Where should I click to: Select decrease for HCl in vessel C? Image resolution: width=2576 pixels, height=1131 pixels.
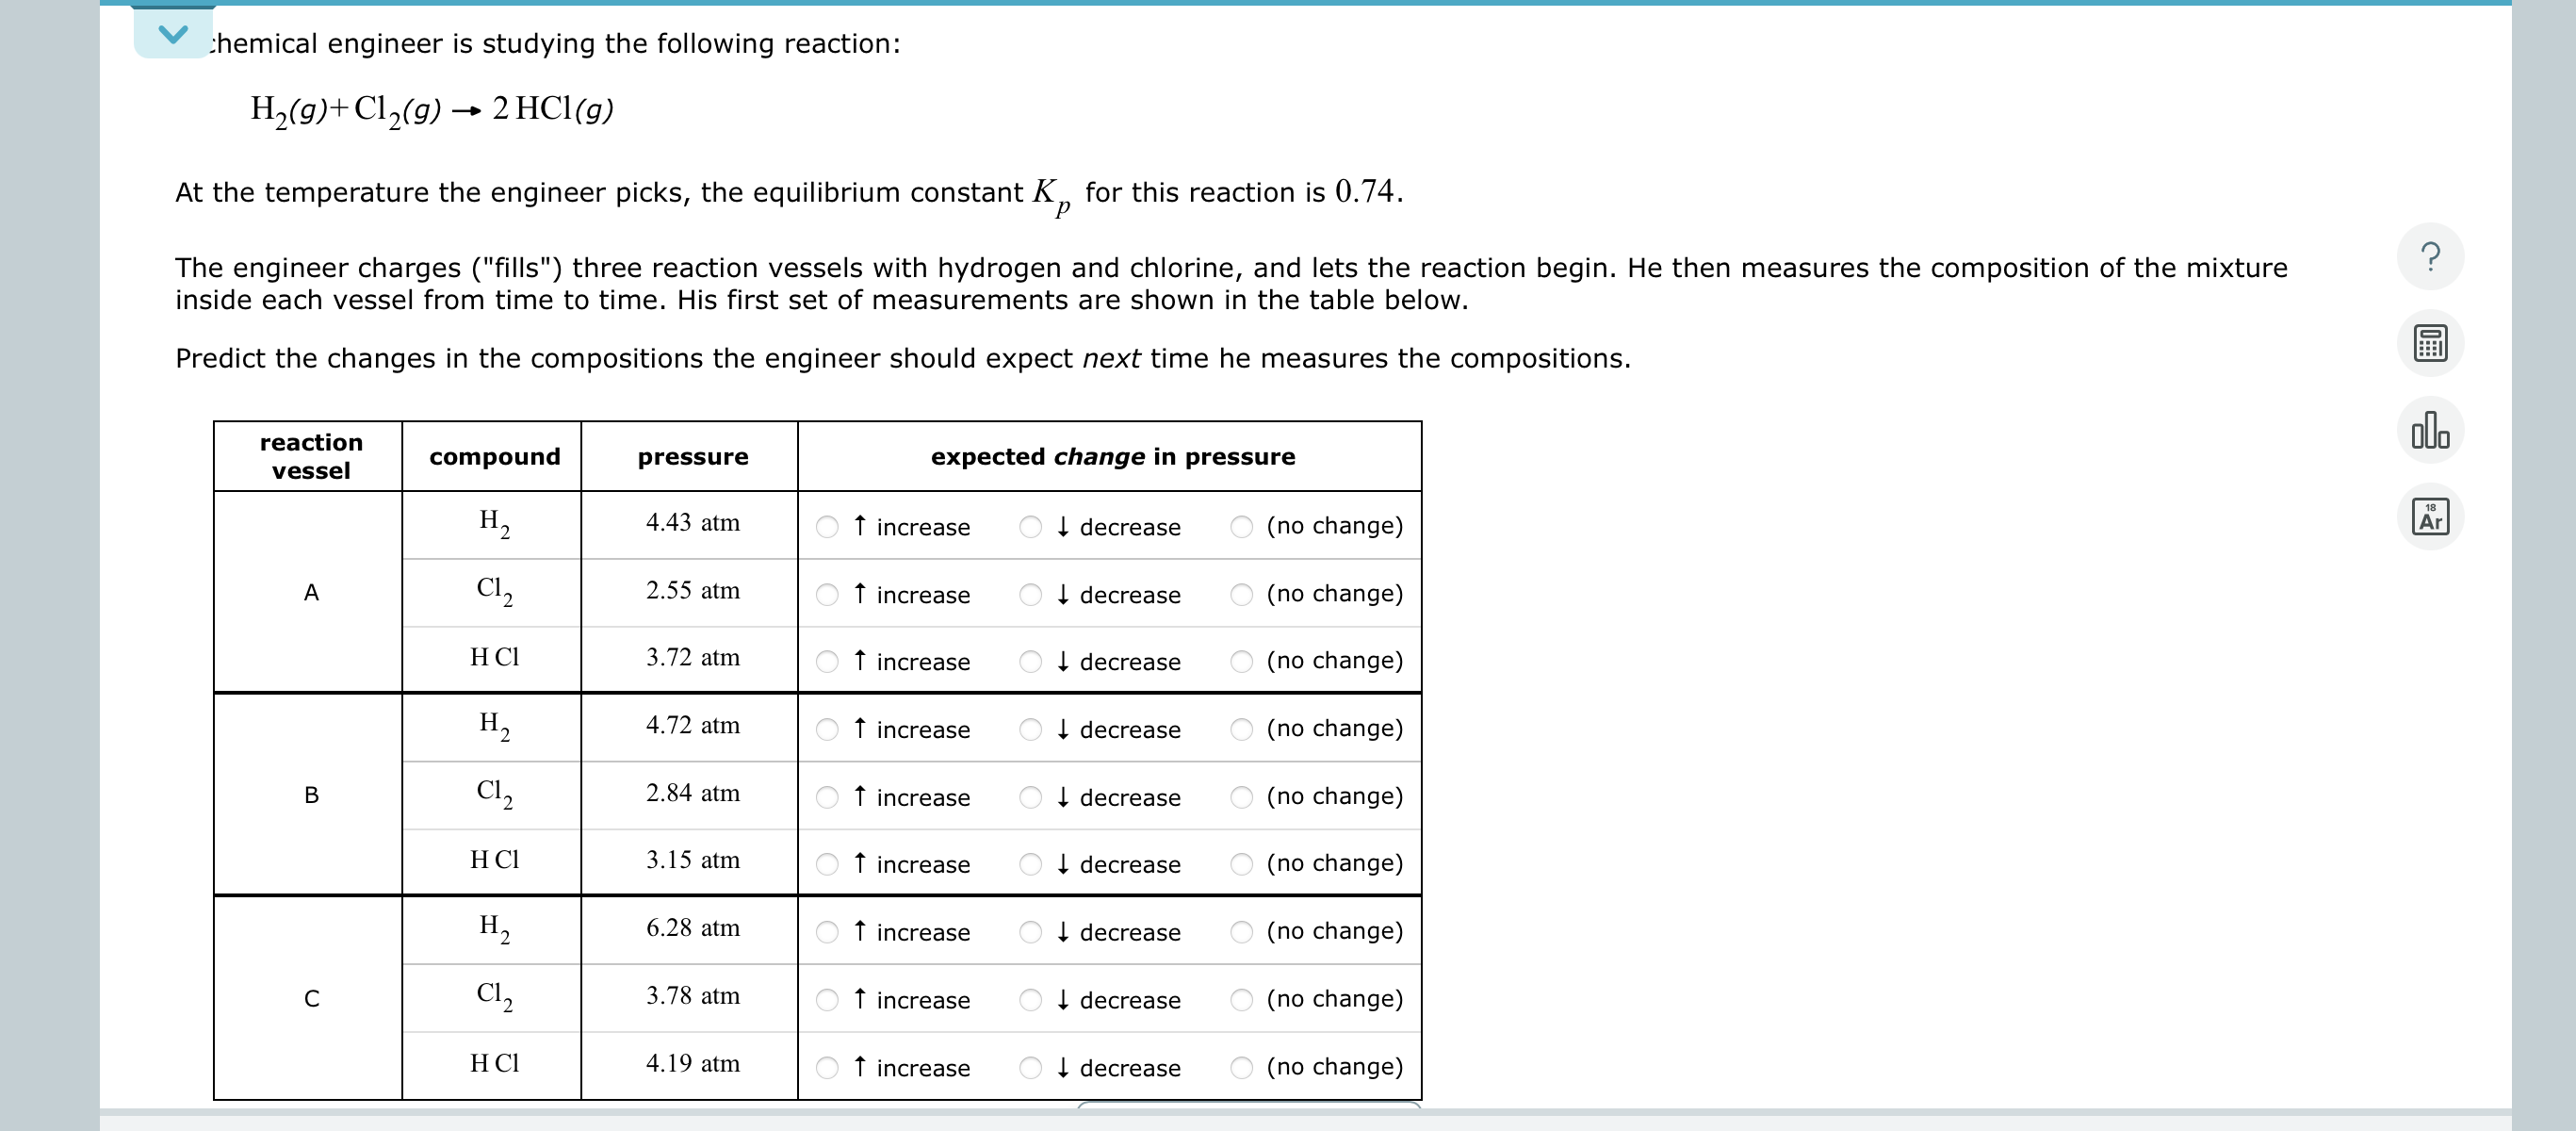(x=1031, y=1067)
